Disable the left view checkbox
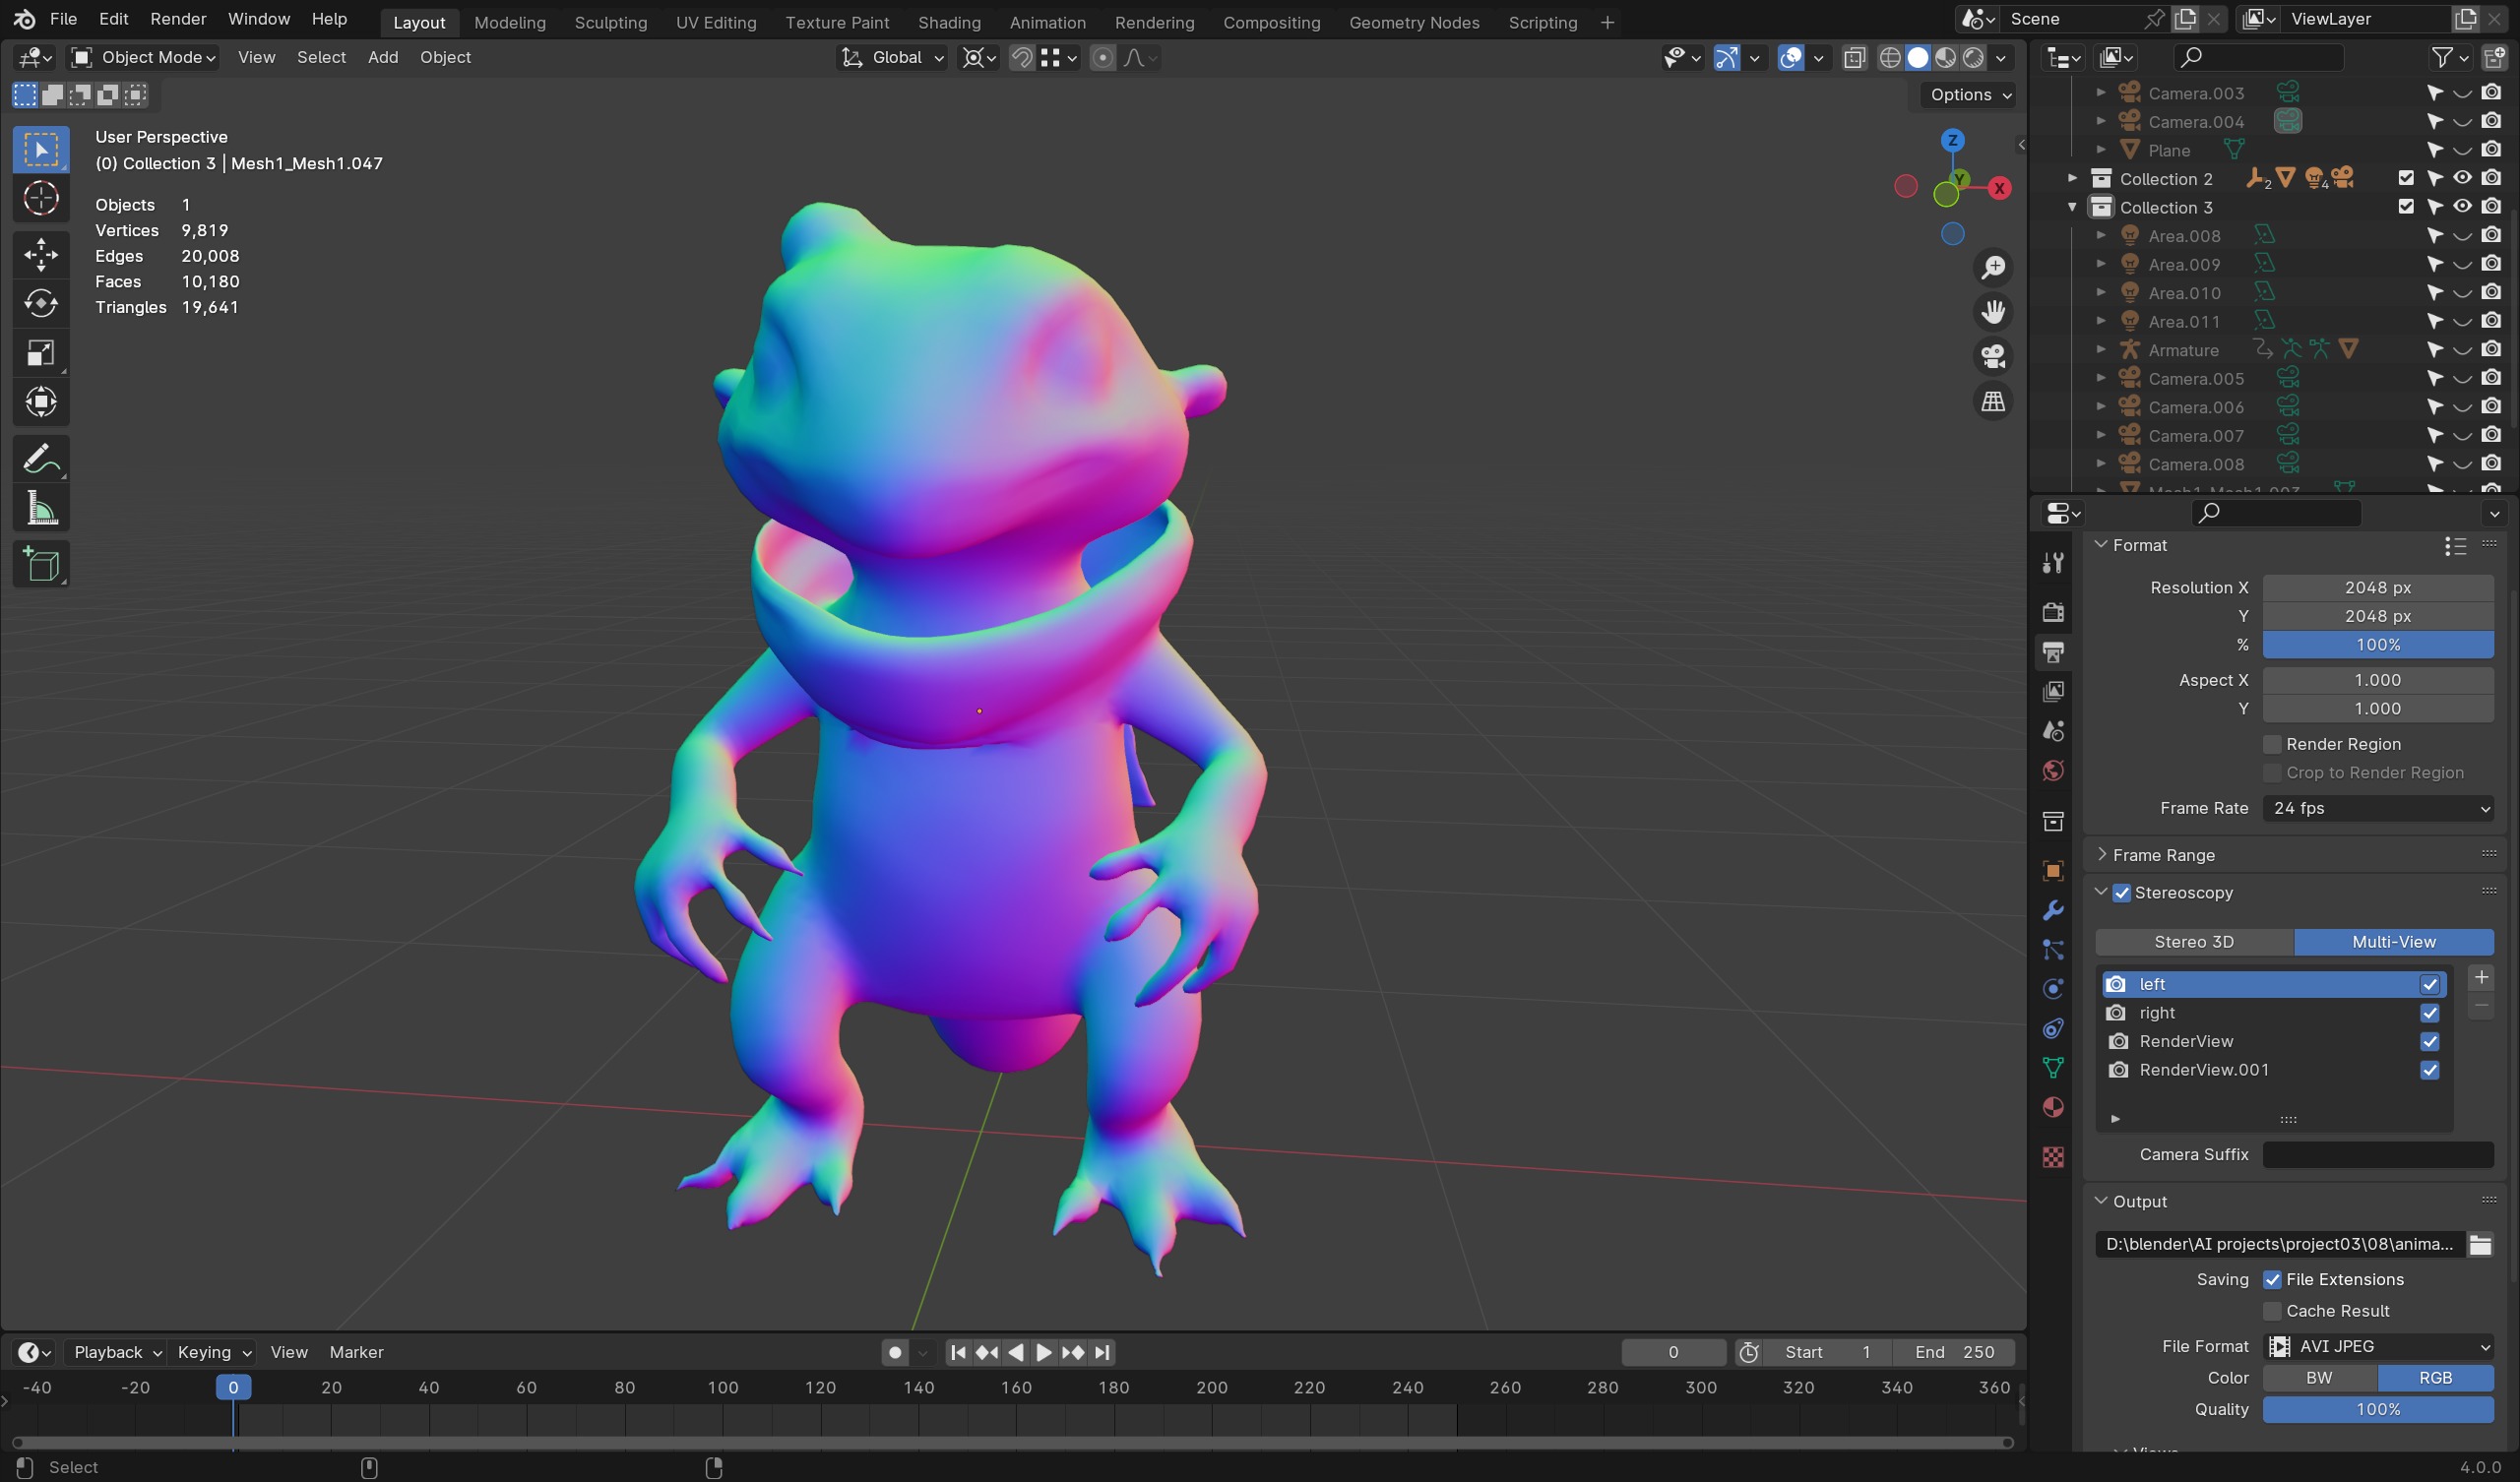The image size is (2520, 1482). coord(2430,984)
